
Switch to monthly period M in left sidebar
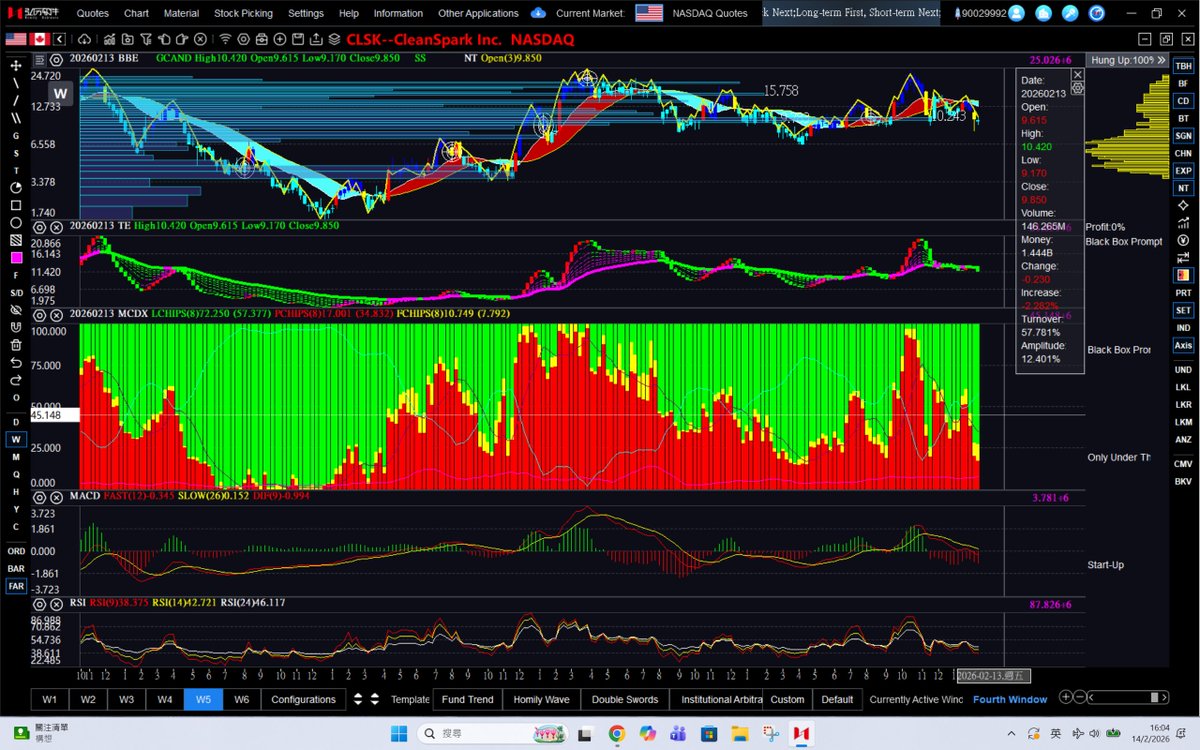(x=16, y=457)
